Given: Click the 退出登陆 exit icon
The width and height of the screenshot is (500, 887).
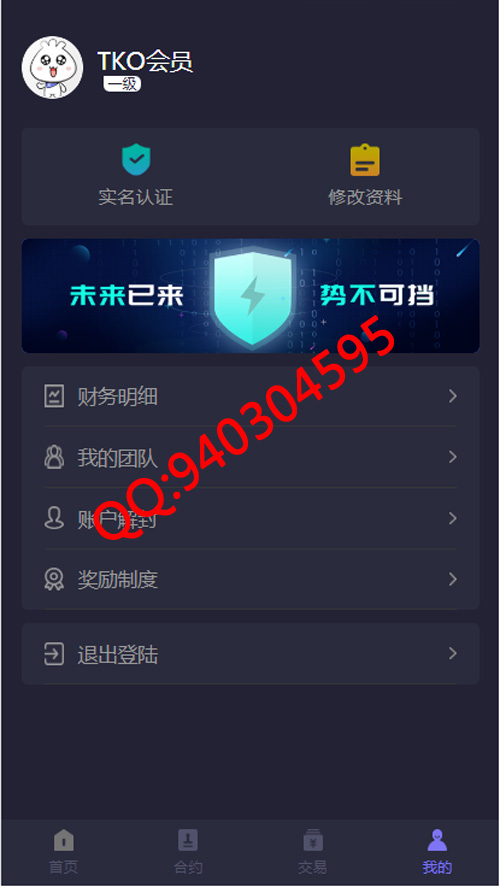Looking at the screenshot, I should [54, 654].
